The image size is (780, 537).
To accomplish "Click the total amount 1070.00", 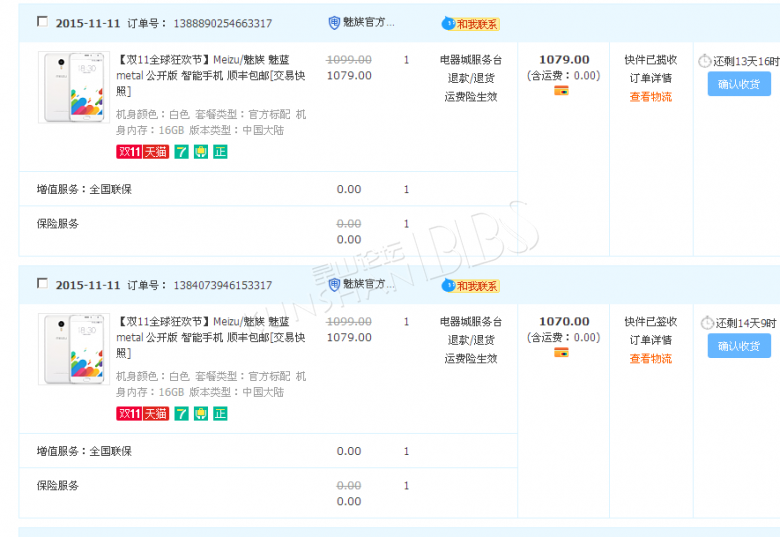I will pos(564,322).
